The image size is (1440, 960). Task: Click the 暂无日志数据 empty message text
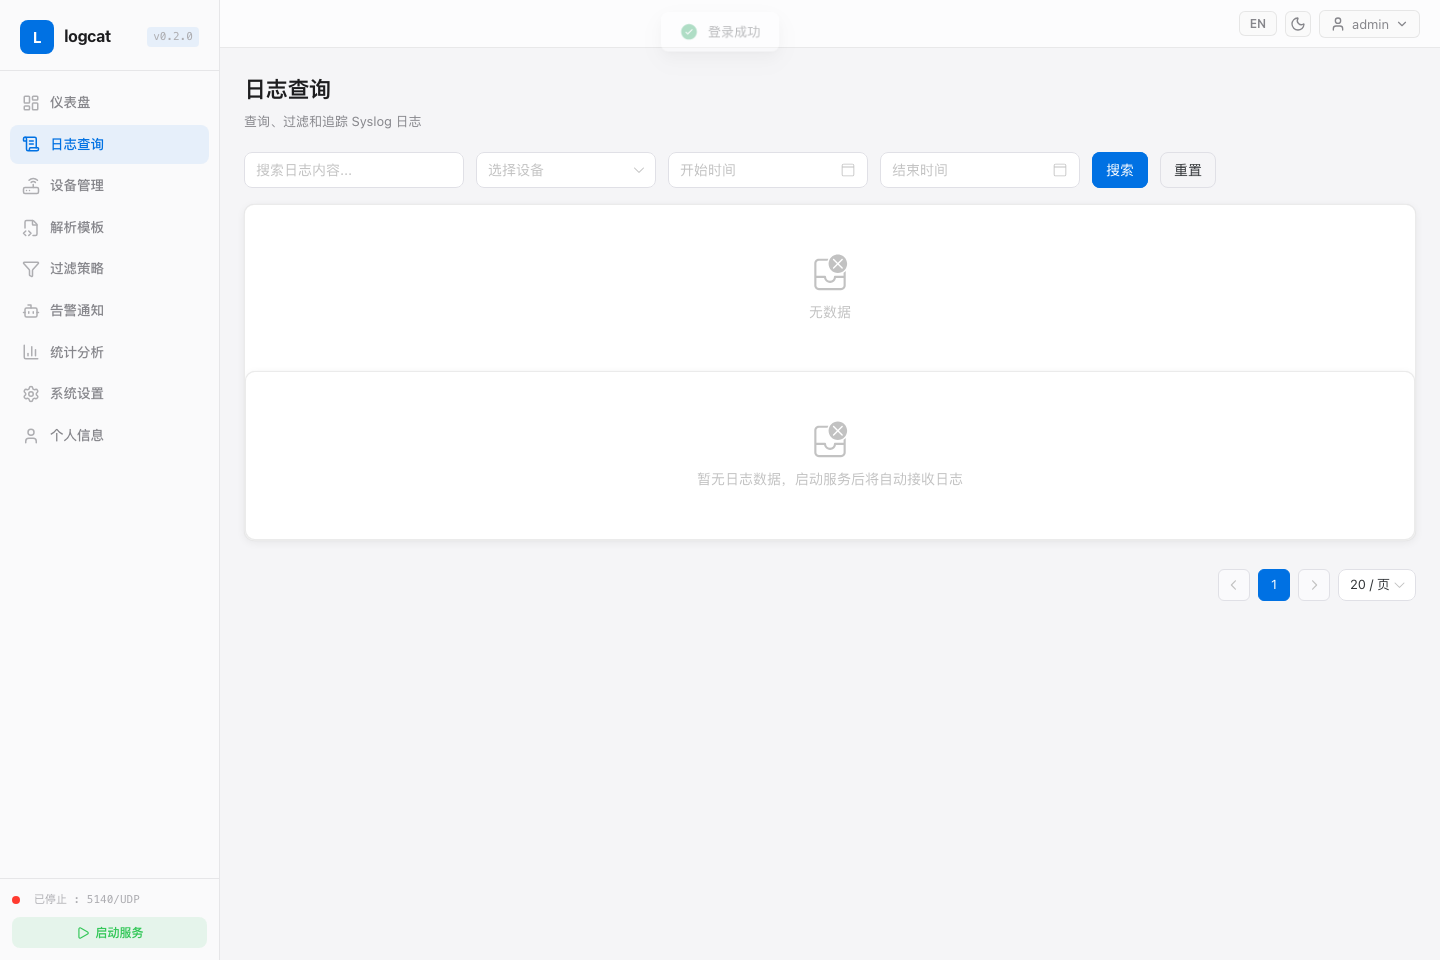point(830,480)
